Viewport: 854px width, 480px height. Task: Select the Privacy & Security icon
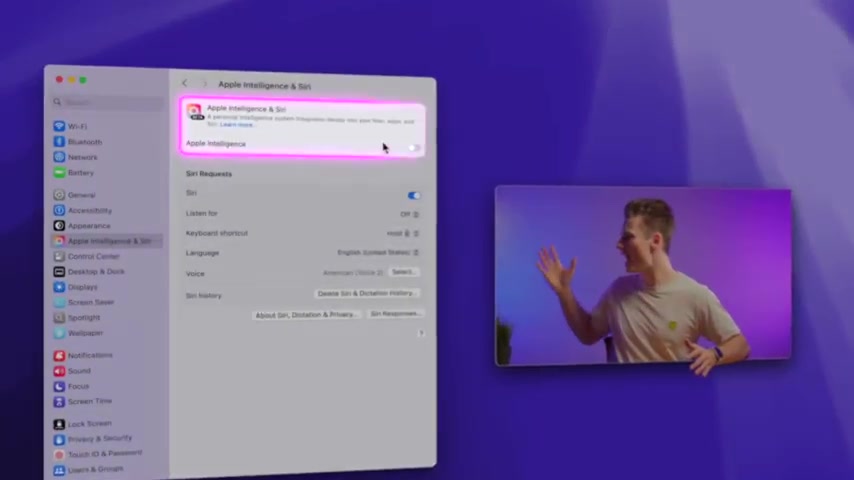point(59,439)
